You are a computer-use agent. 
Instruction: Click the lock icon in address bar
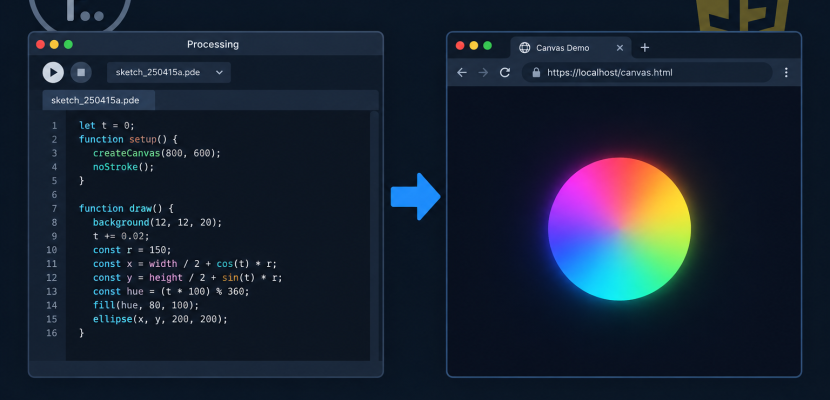[x=536, y=72]
